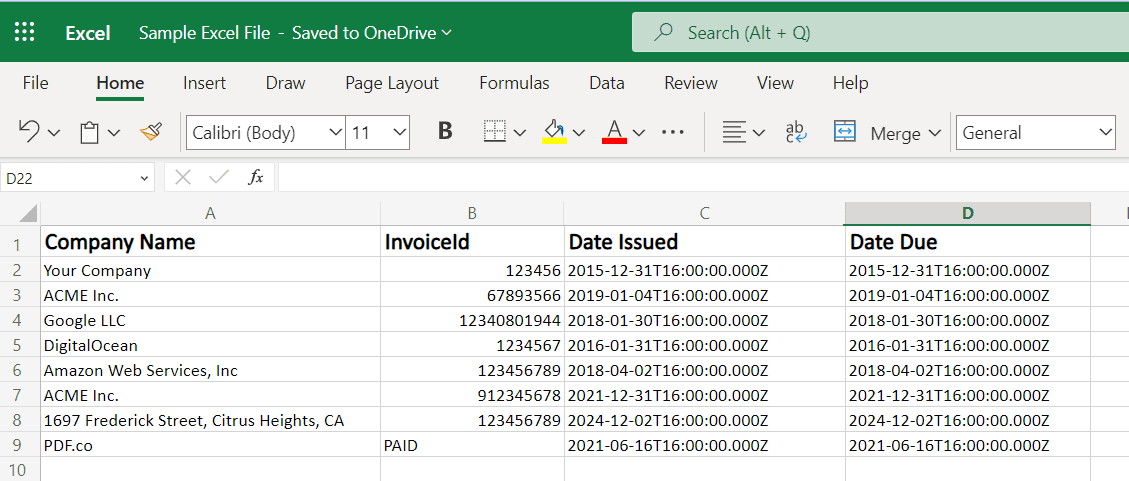Select row 5 header
The image size is (1129, 481).
pos(19,346)
